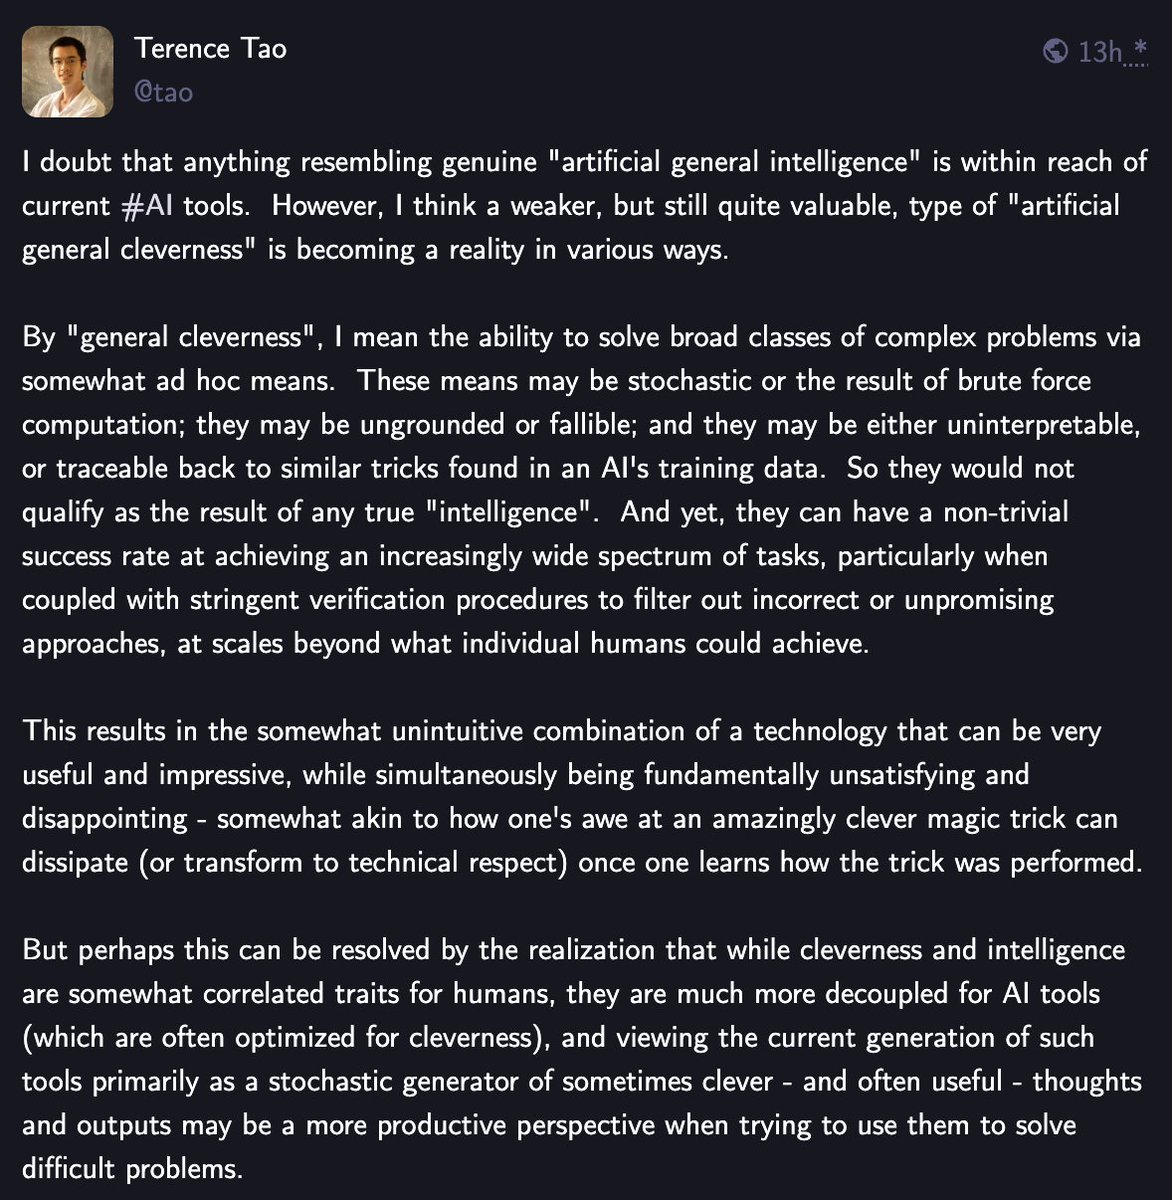Click the globe public-visibility icon
This screenshot has width=1172, height=1200.
pyautogui.click(x=1055, y=51)
